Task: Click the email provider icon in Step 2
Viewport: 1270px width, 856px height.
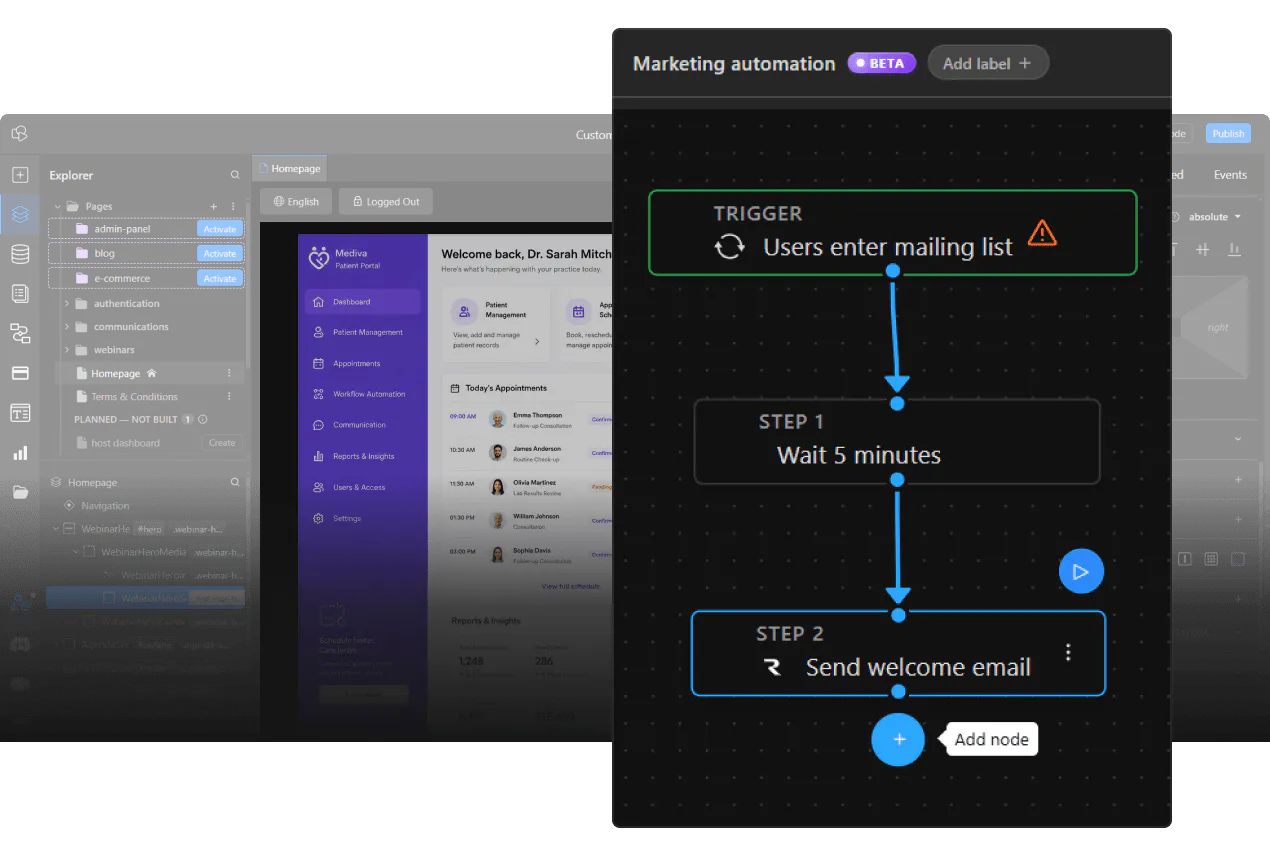Action: click(x=772, y=667)
